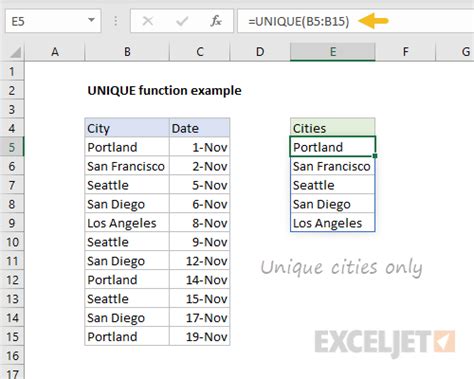Screen dimensions: 474x379
Task: Select row 10 header
Action: click(12, 242)
